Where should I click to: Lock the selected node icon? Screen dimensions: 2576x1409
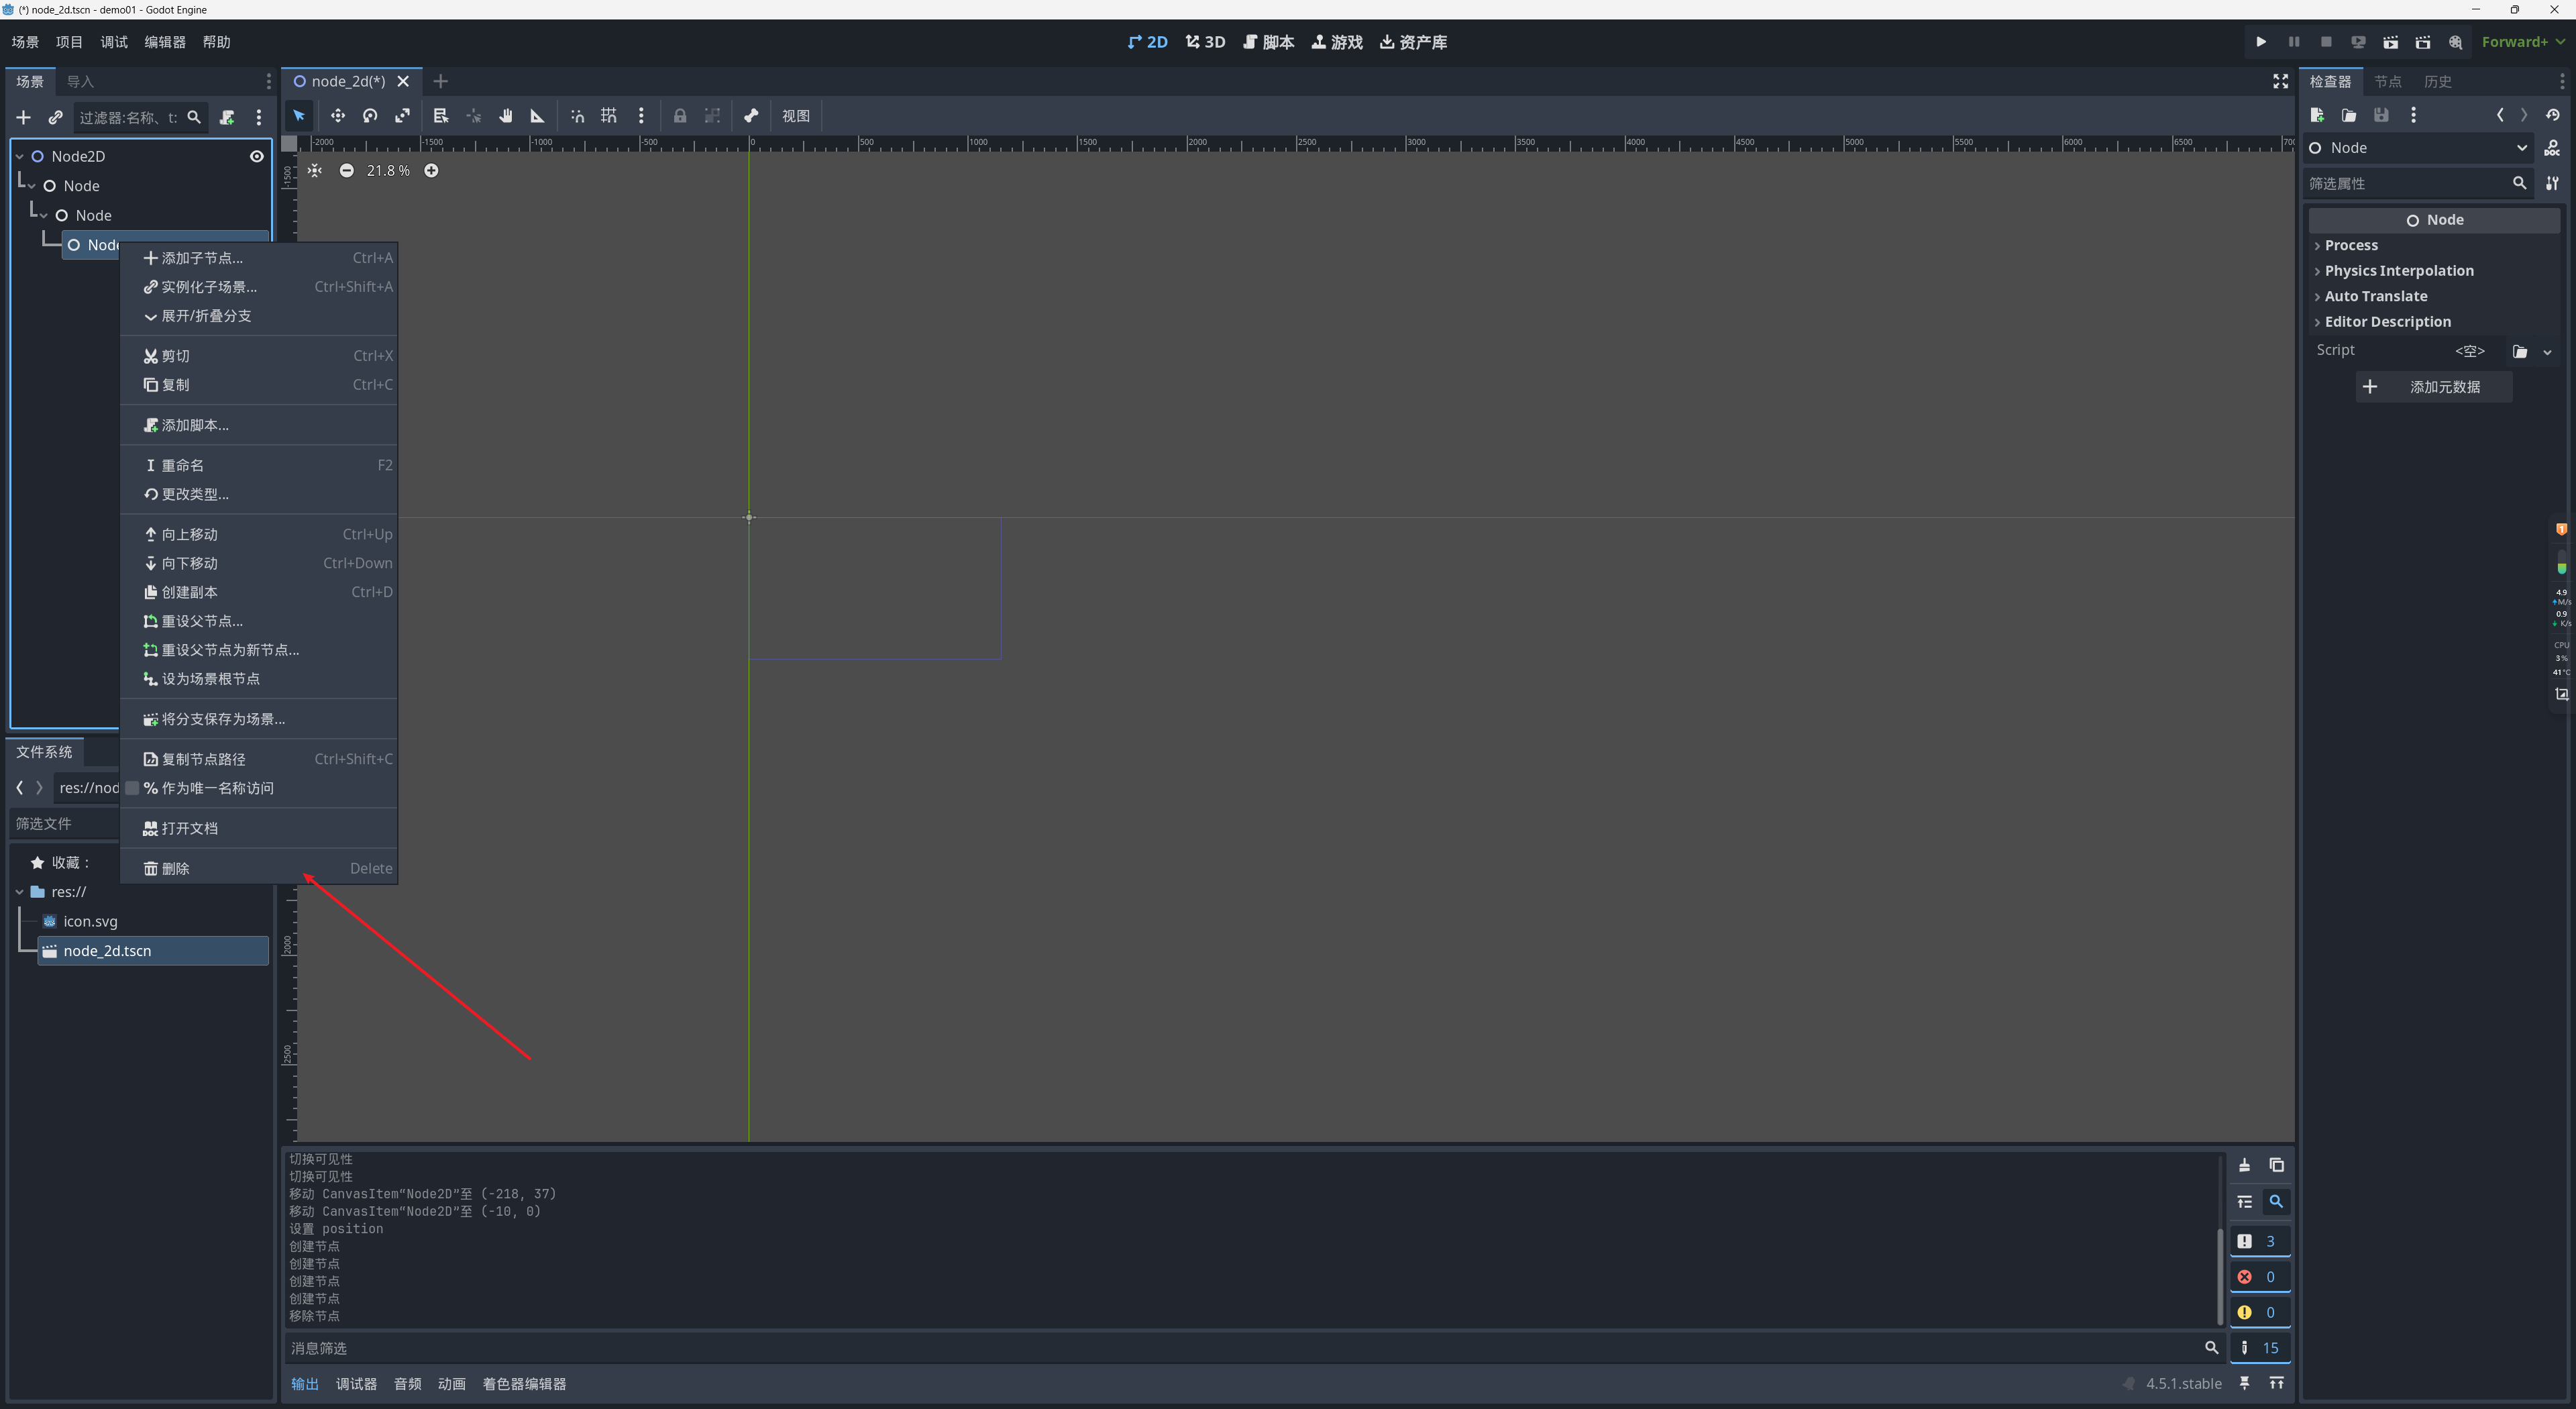(x=680, y=116)
